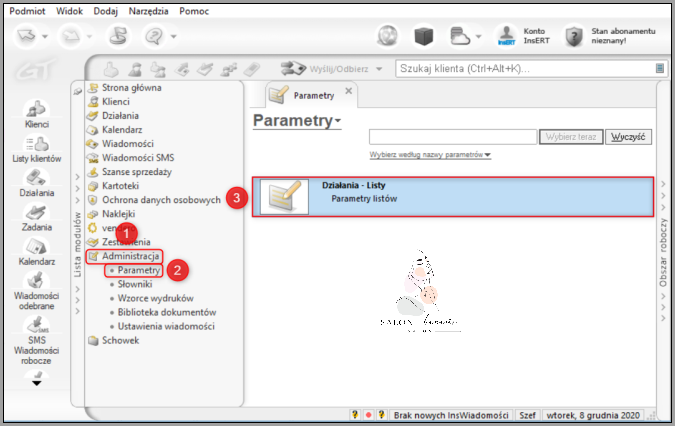
Task: Click Wyślij/Odbierz send receive button
Action: (324, 68)
